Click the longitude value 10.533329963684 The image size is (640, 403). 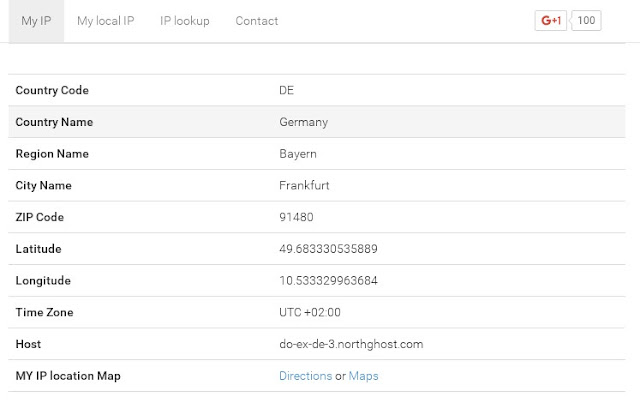pyautogui.click(x=328, y=281)
